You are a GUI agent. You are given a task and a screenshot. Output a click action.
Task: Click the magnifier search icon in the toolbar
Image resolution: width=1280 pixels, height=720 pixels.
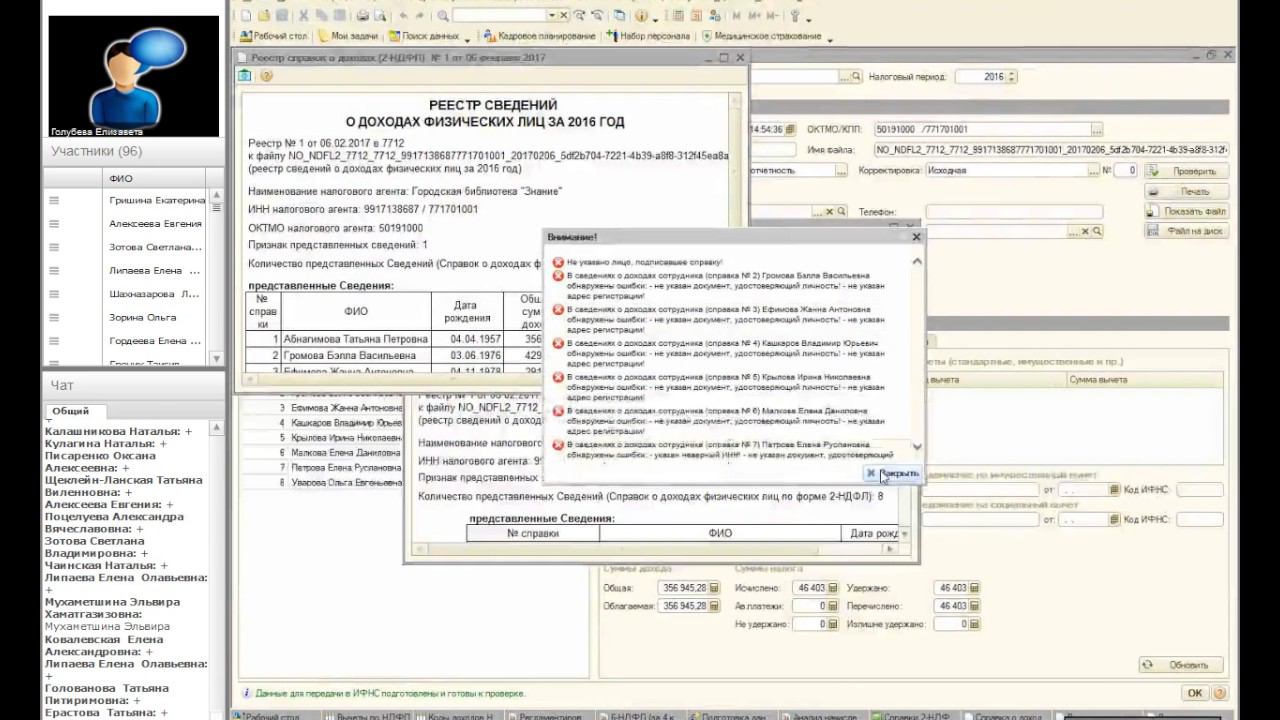click(x=443, y=15)
